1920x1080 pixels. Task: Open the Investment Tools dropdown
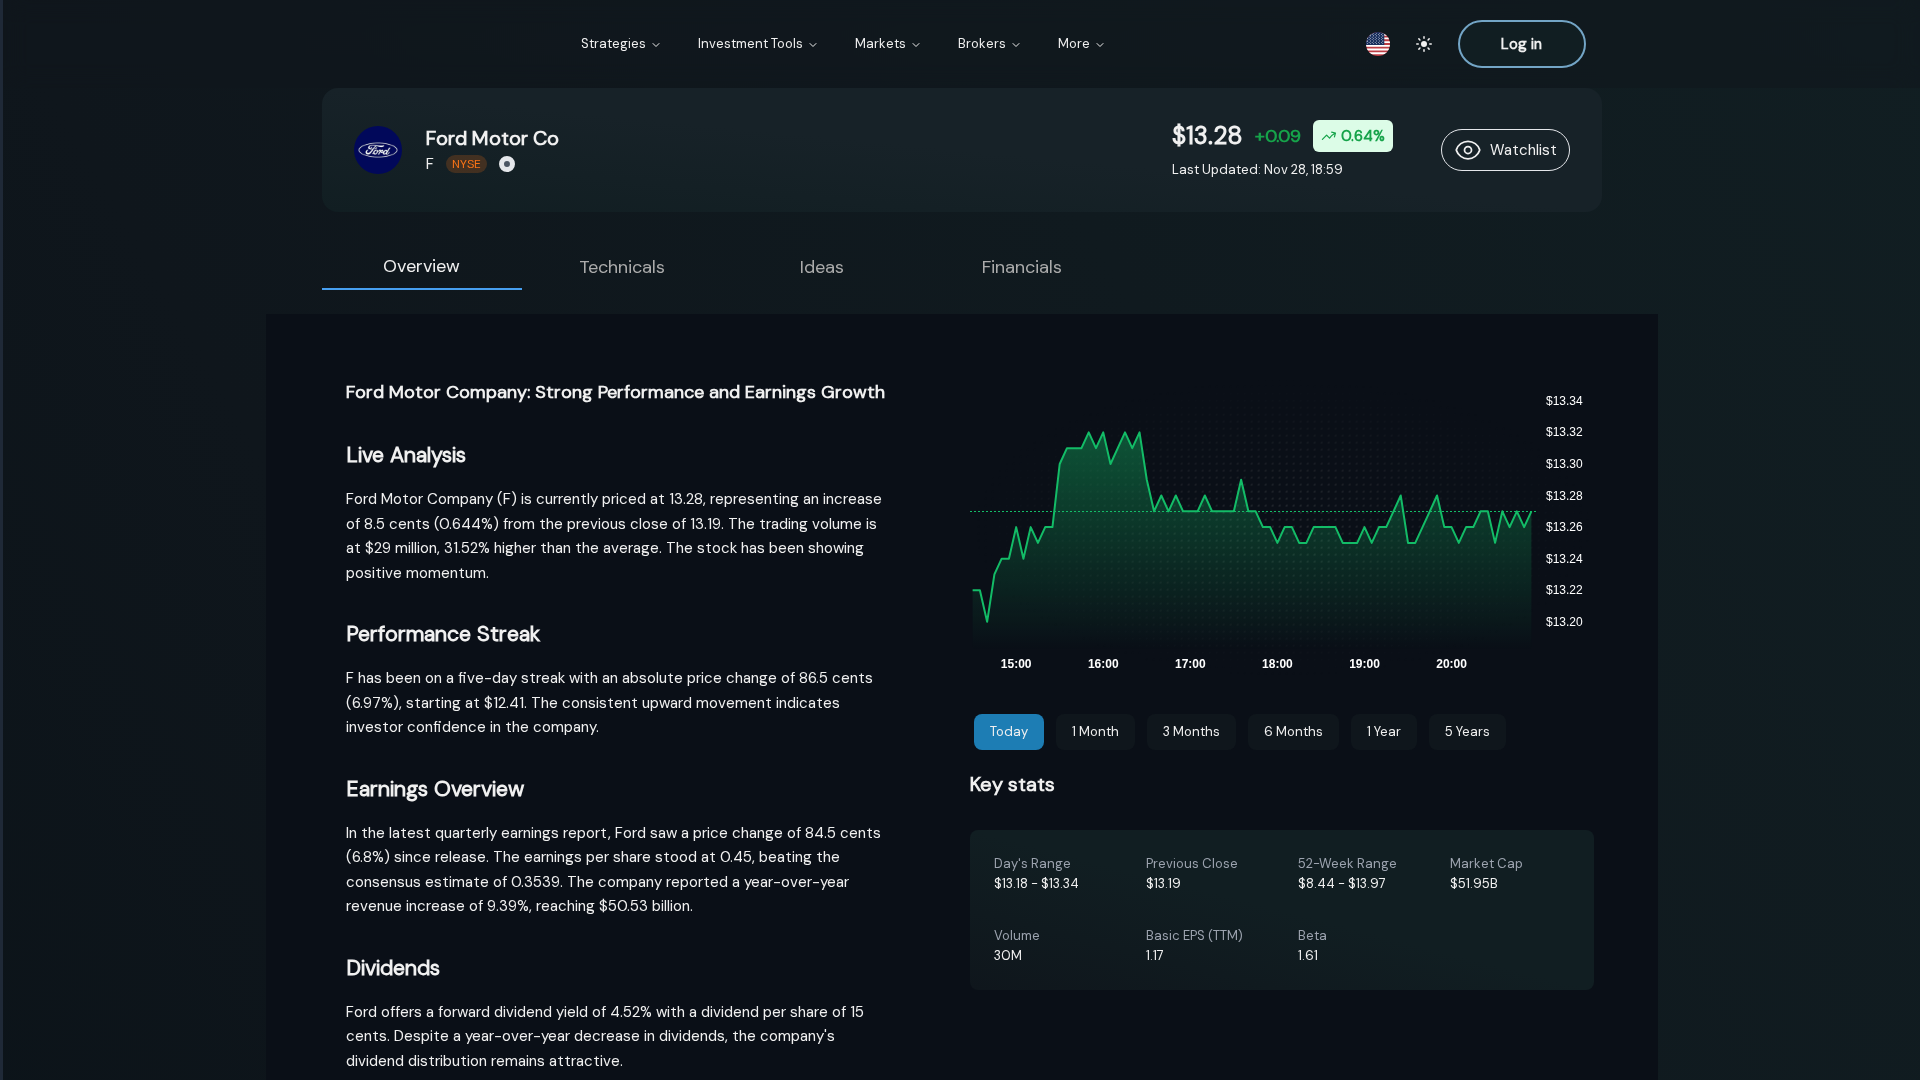757,44
